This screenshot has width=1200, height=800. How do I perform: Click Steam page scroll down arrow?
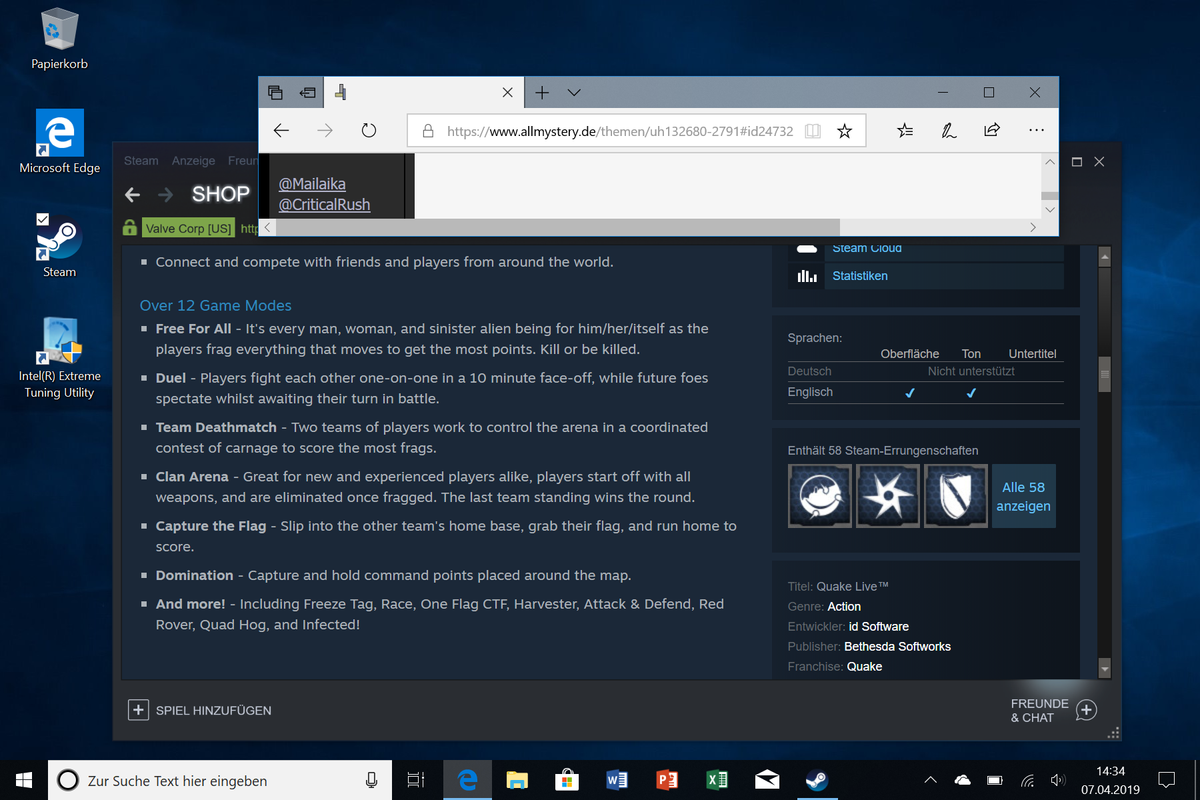[x=1104, y=668]
